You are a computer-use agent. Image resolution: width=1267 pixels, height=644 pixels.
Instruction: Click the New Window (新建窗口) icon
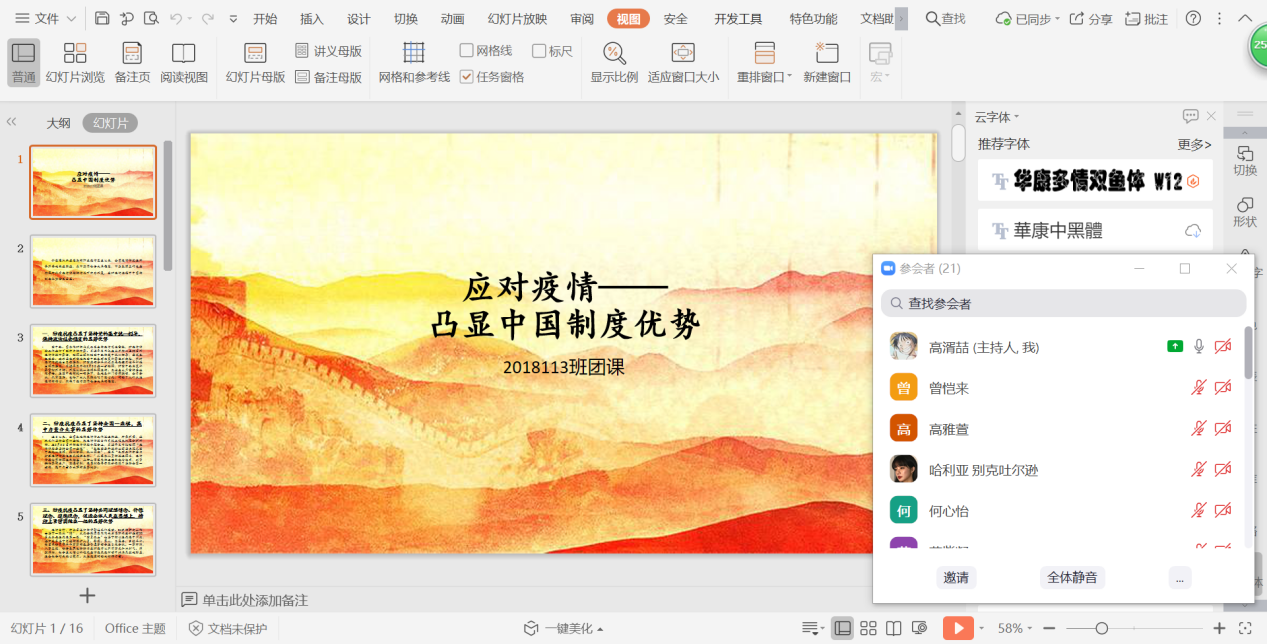point(826,54)
